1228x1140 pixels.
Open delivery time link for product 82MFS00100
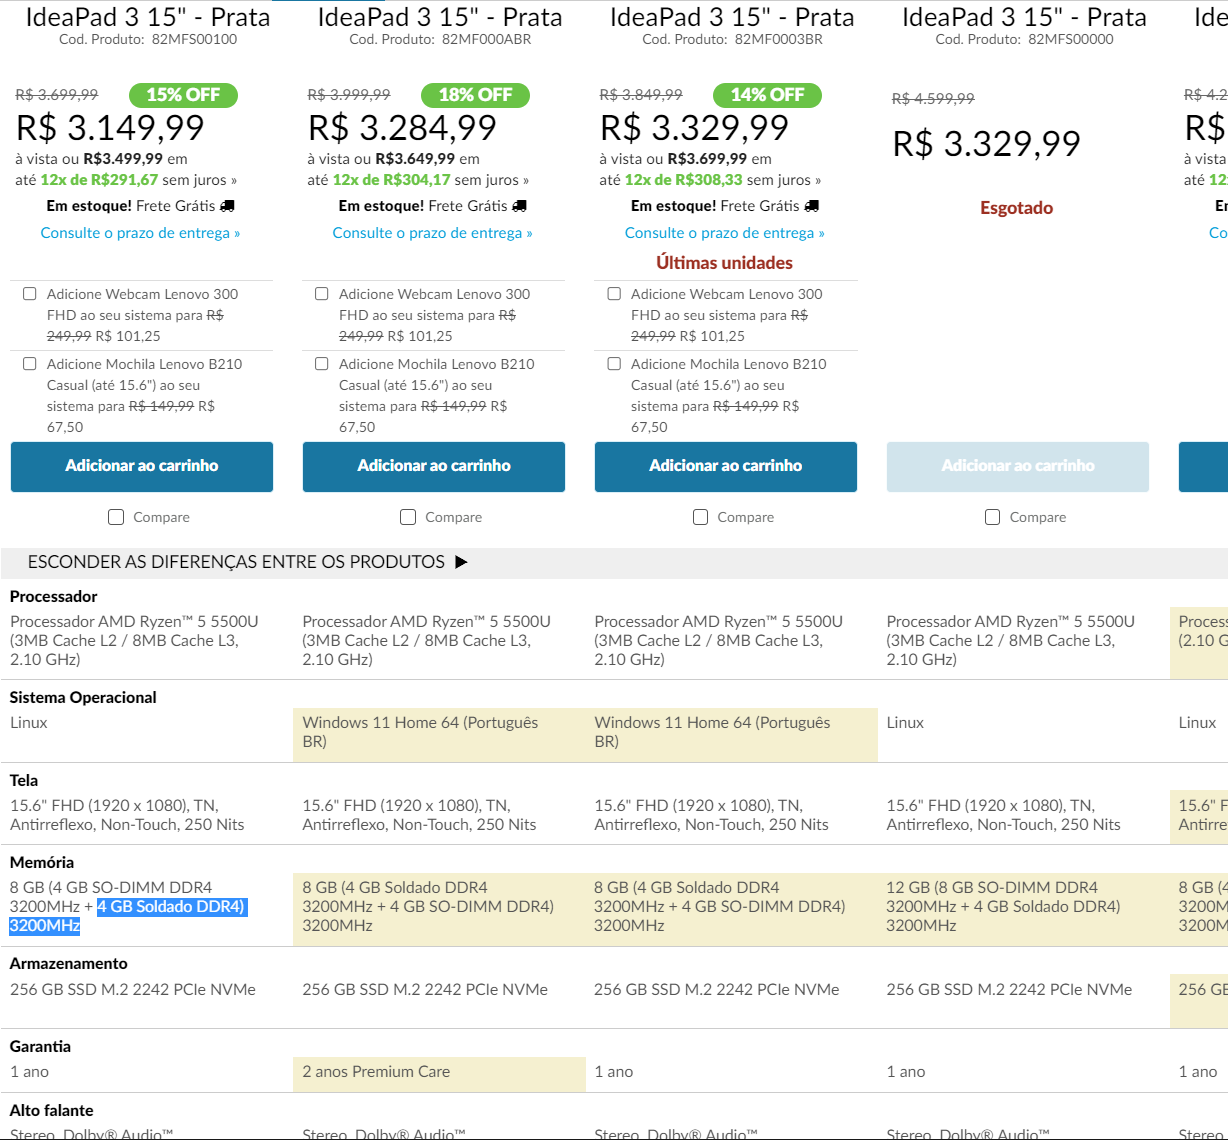pyautogui.click(x=140, y=233)
